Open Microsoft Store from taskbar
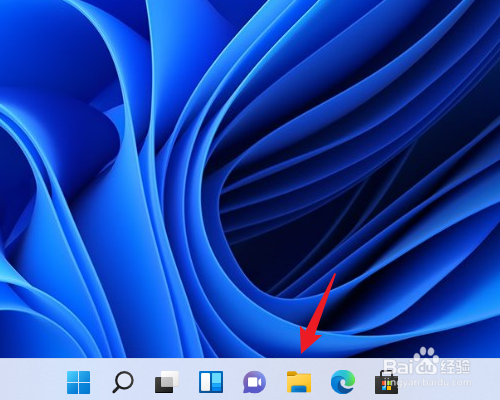Image resolution: width=500 pixels, height=400 pixels. (x=387, y=382)
